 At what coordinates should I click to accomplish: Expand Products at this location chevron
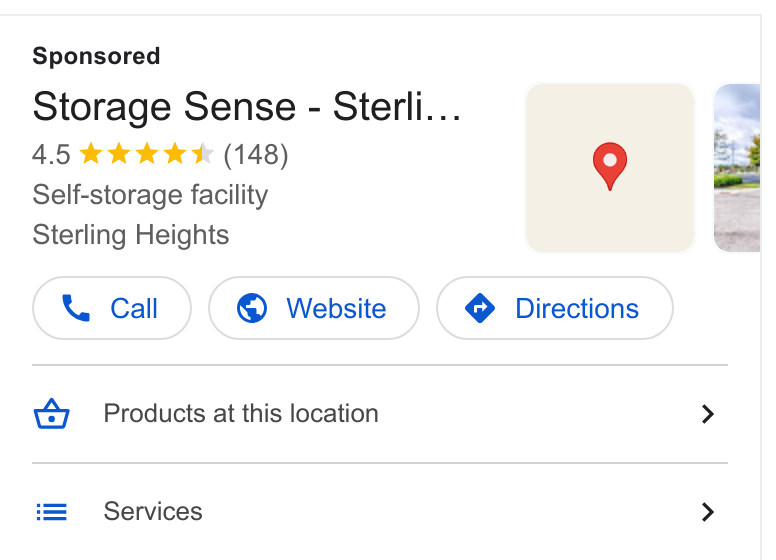(708, 414)
